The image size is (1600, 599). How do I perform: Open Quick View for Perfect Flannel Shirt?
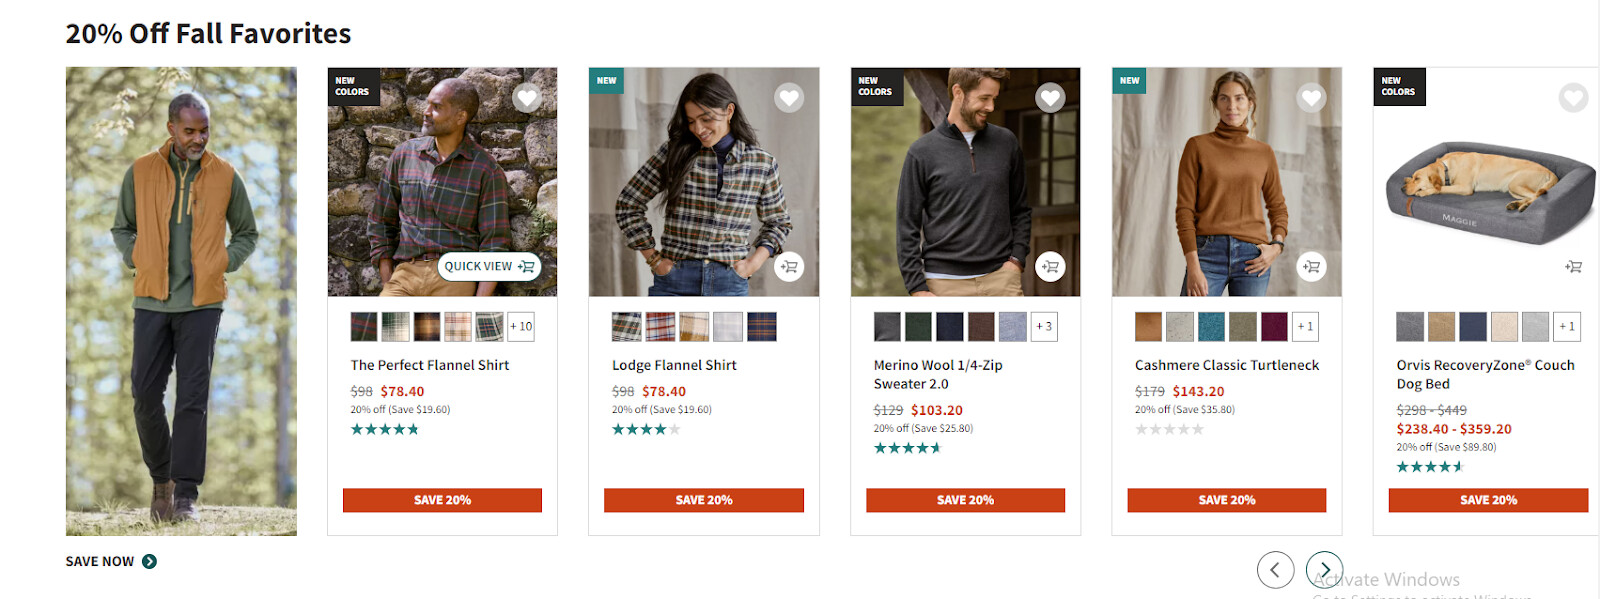pyautogui.click(x=489, y=267)
